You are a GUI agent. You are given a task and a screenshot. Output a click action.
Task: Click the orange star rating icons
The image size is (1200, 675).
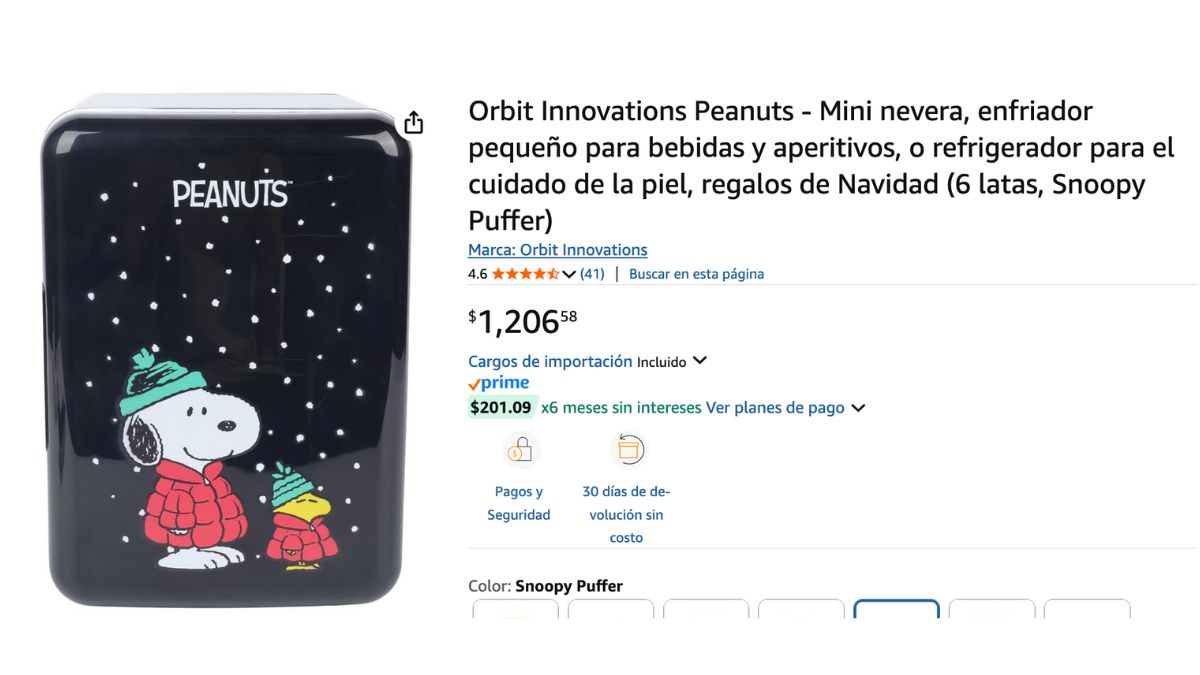525,273
